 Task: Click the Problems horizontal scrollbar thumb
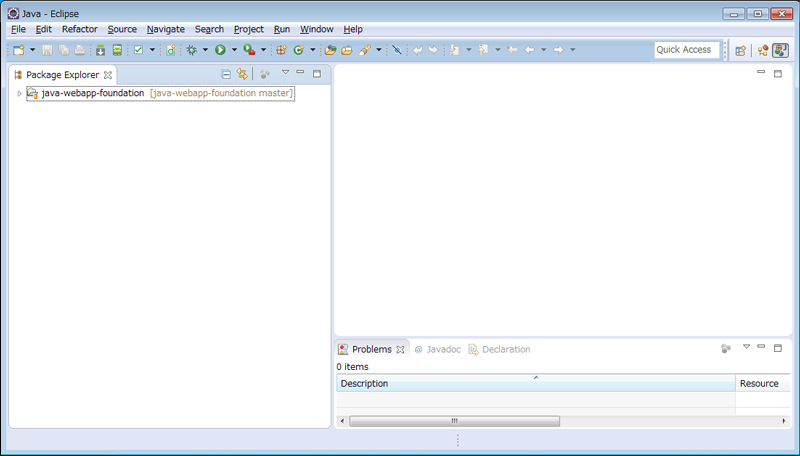pos(454,421)
